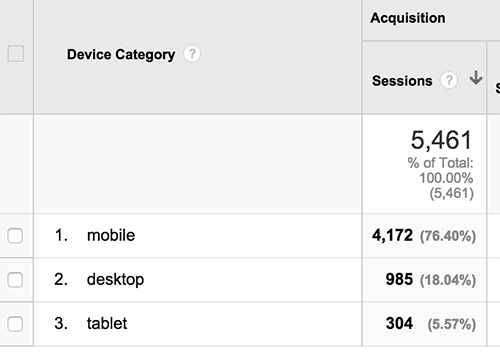
Task: Toggle the Sessions descending sort arrow
Action: 476,78
